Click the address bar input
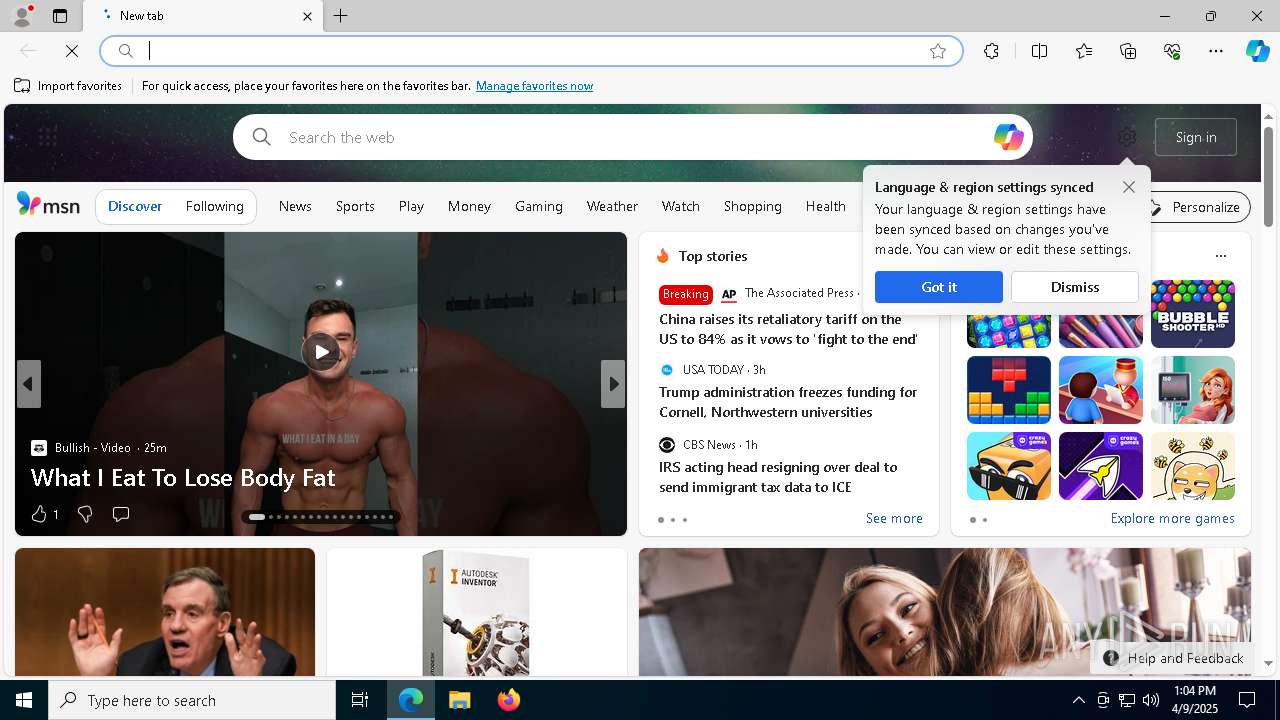The width and height of the screenshot is (1280, 720). coord(530,51)
